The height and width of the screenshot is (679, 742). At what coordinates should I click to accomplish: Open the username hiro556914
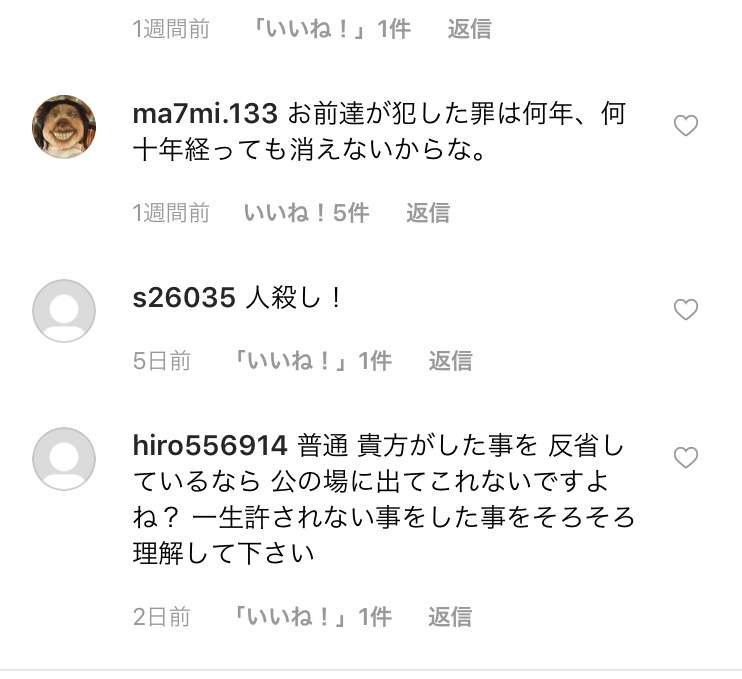click(x=210, y=446)
